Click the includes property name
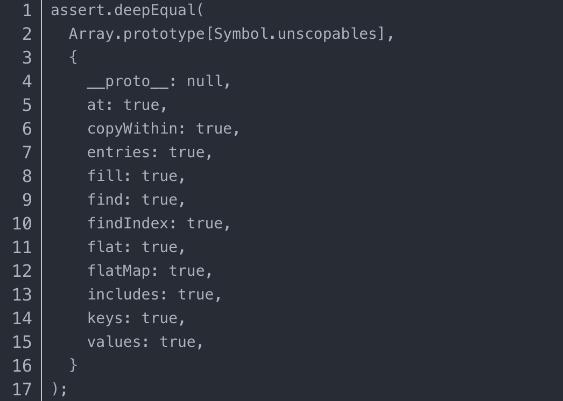563x401 pixels. click(x=123, y=294)
